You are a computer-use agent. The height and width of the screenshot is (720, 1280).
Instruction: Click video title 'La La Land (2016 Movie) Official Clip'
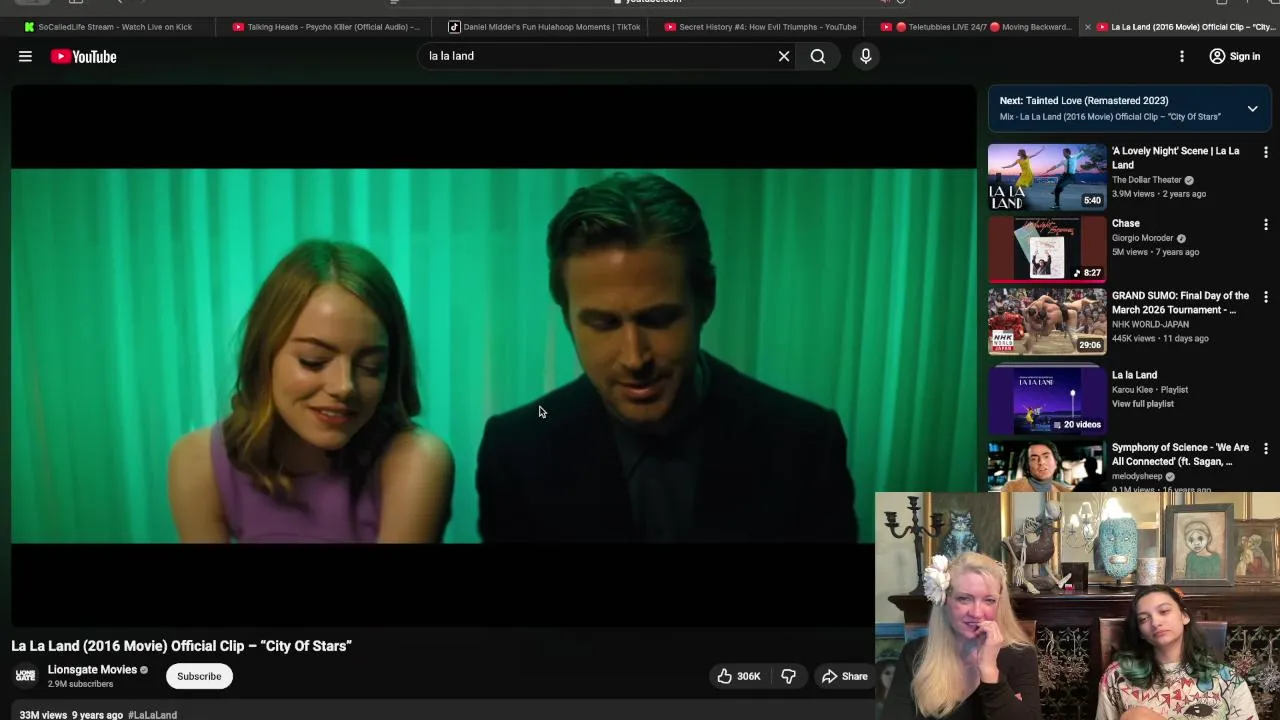pyautogui.click(x=182, y=646)
